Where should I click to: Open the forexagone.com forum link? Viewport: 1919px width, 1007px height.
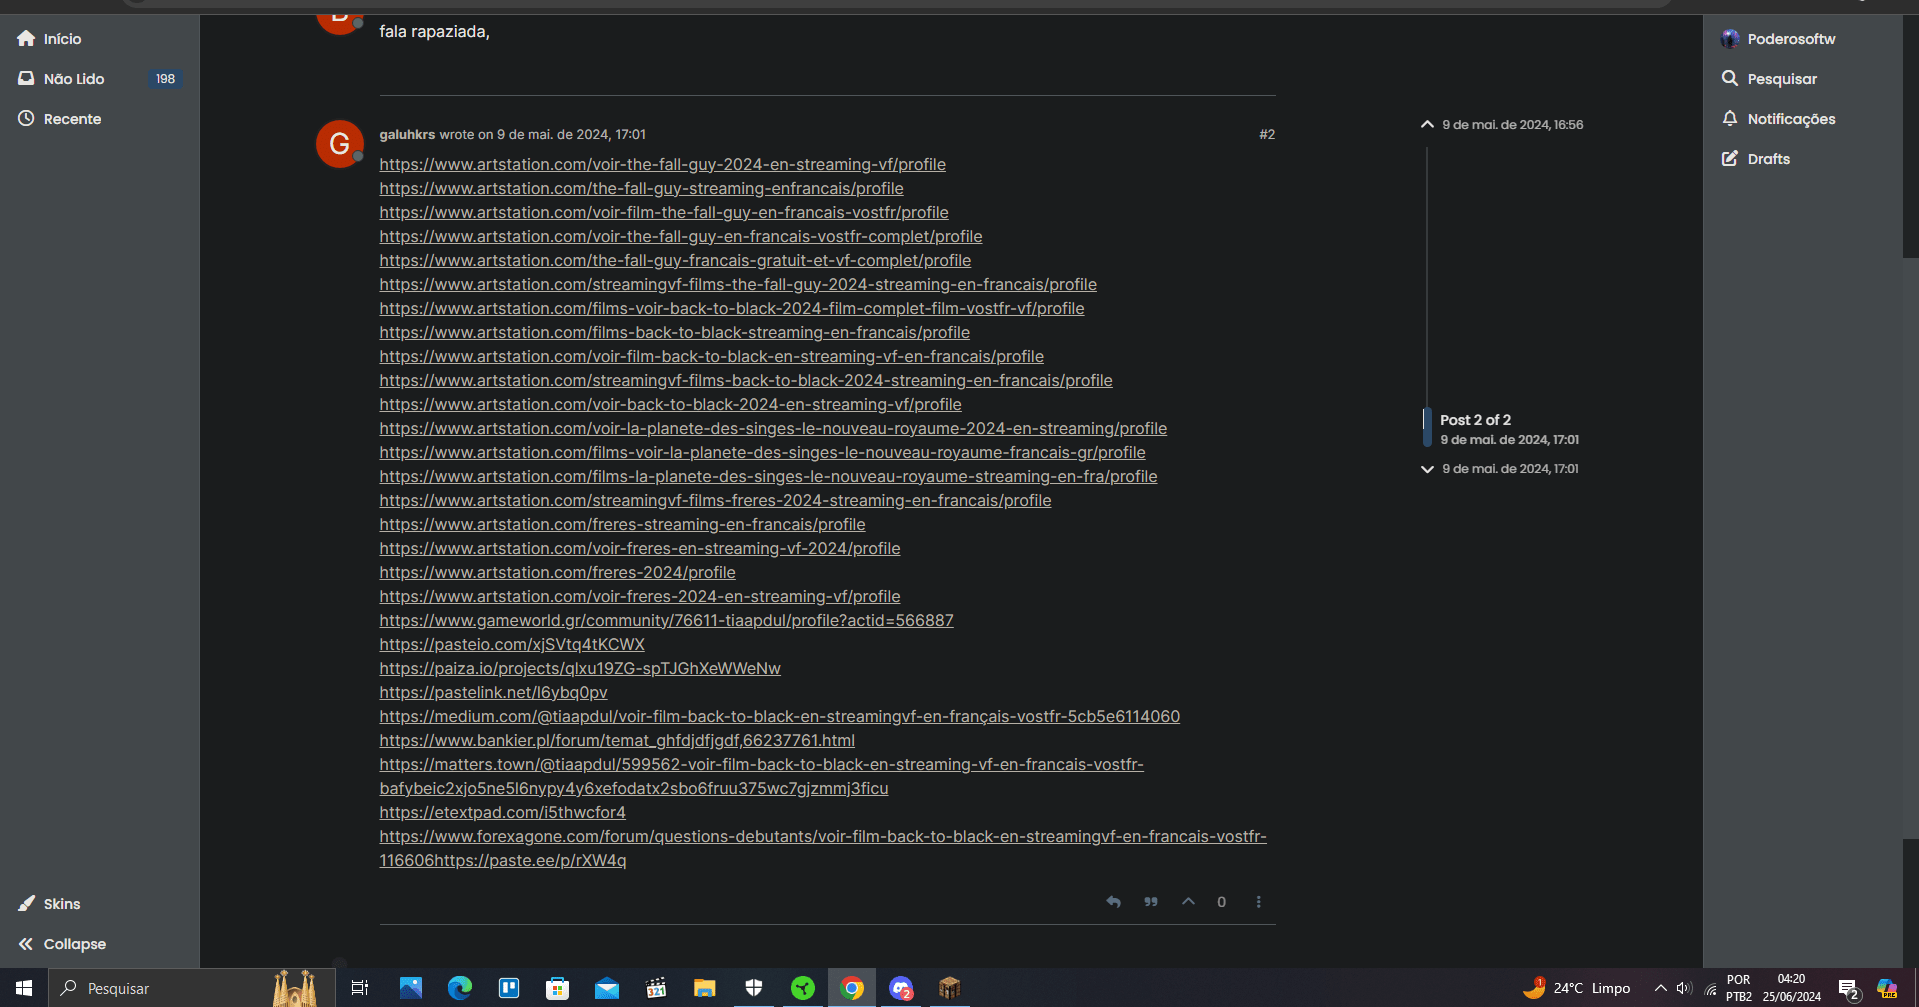(x=822, y=837)
